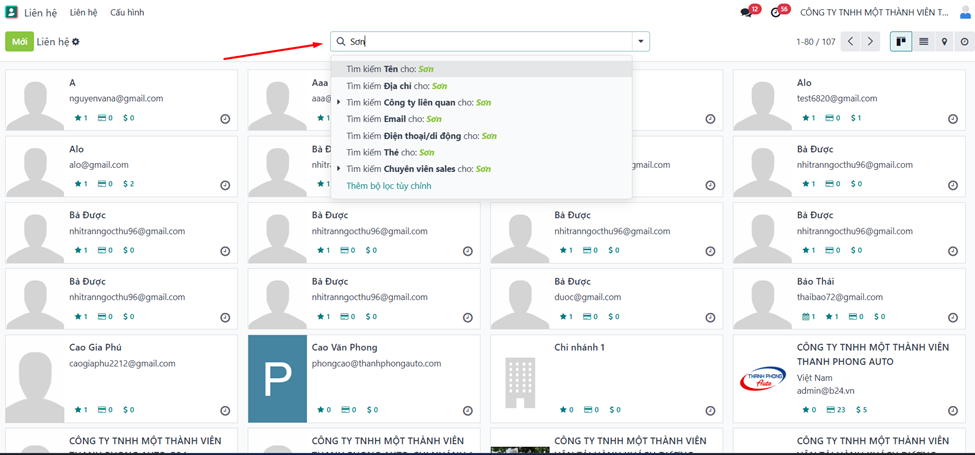
Task: Click Thêm bộ lọc tùy chỉnh link
Action: [x=389, y=186]
